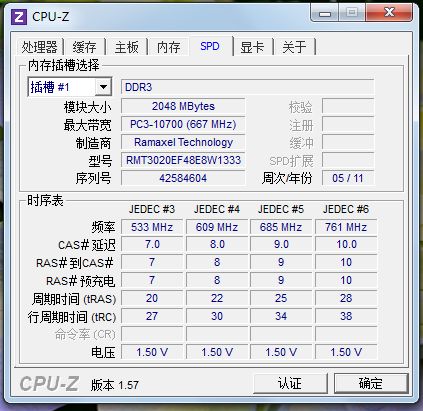The width and height of the screenshot is (423, 411).
Task: Click the JEDEC #6 column header
Action: (346, 209)
